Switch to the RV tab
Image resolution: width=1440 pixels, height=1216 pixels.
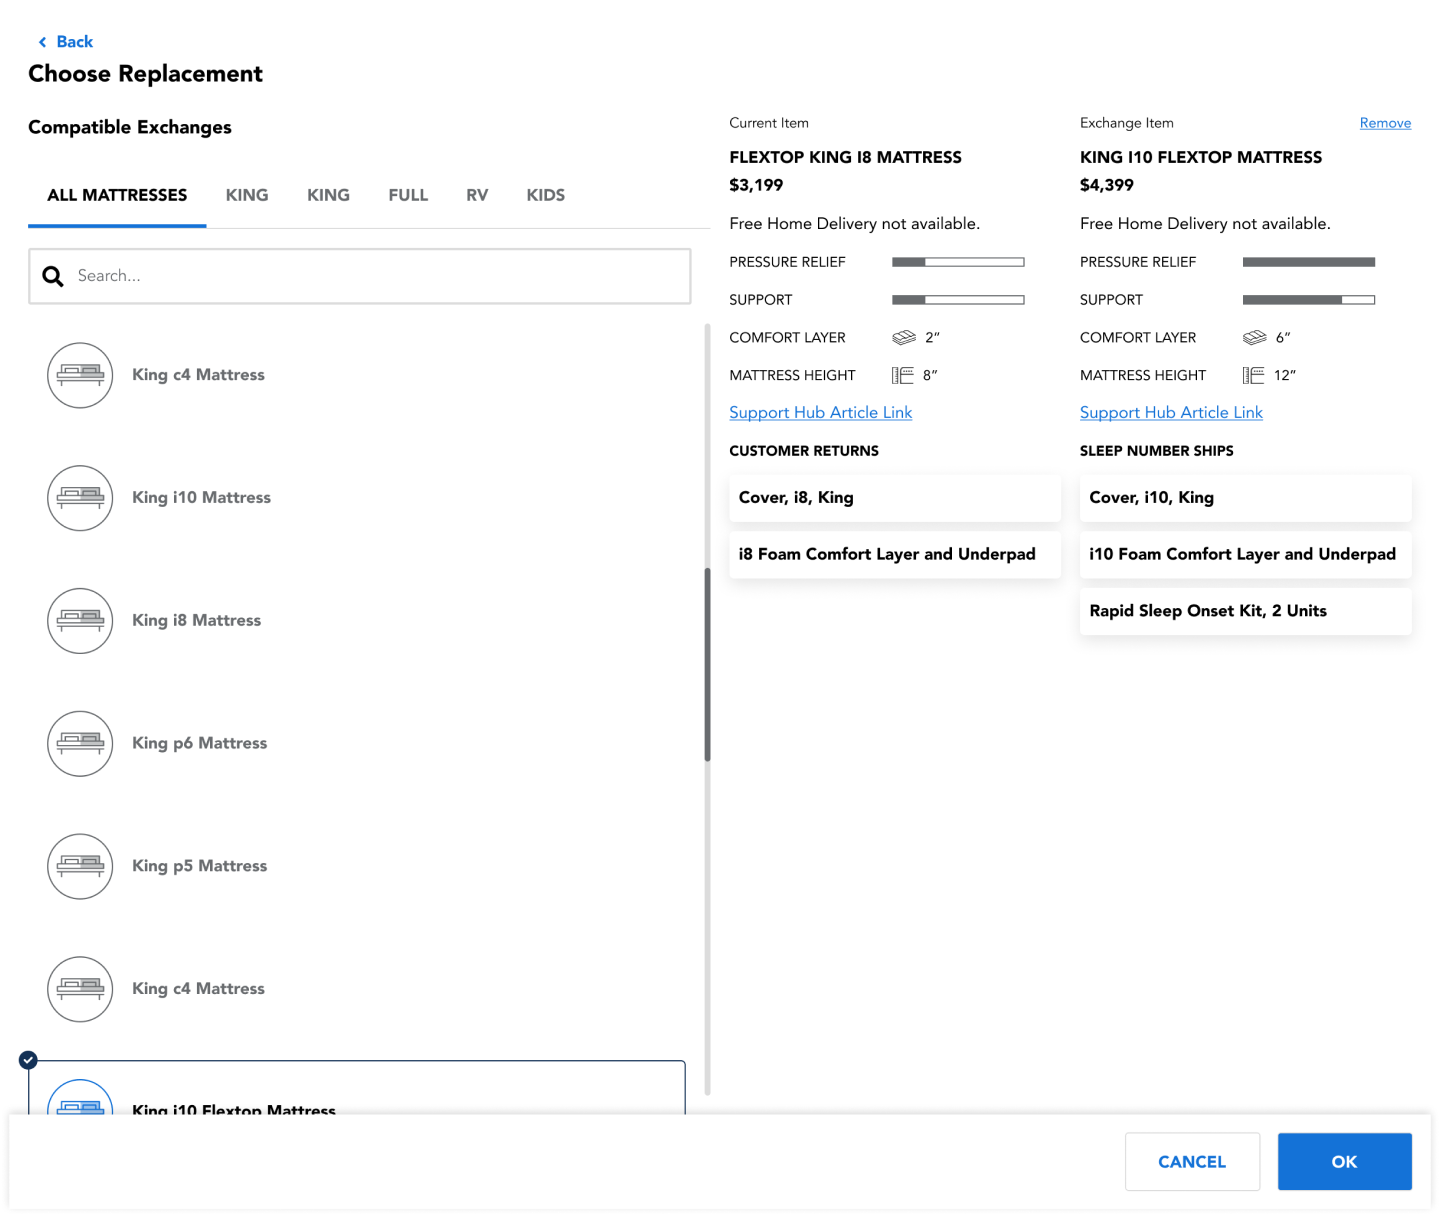pos(477,195)
